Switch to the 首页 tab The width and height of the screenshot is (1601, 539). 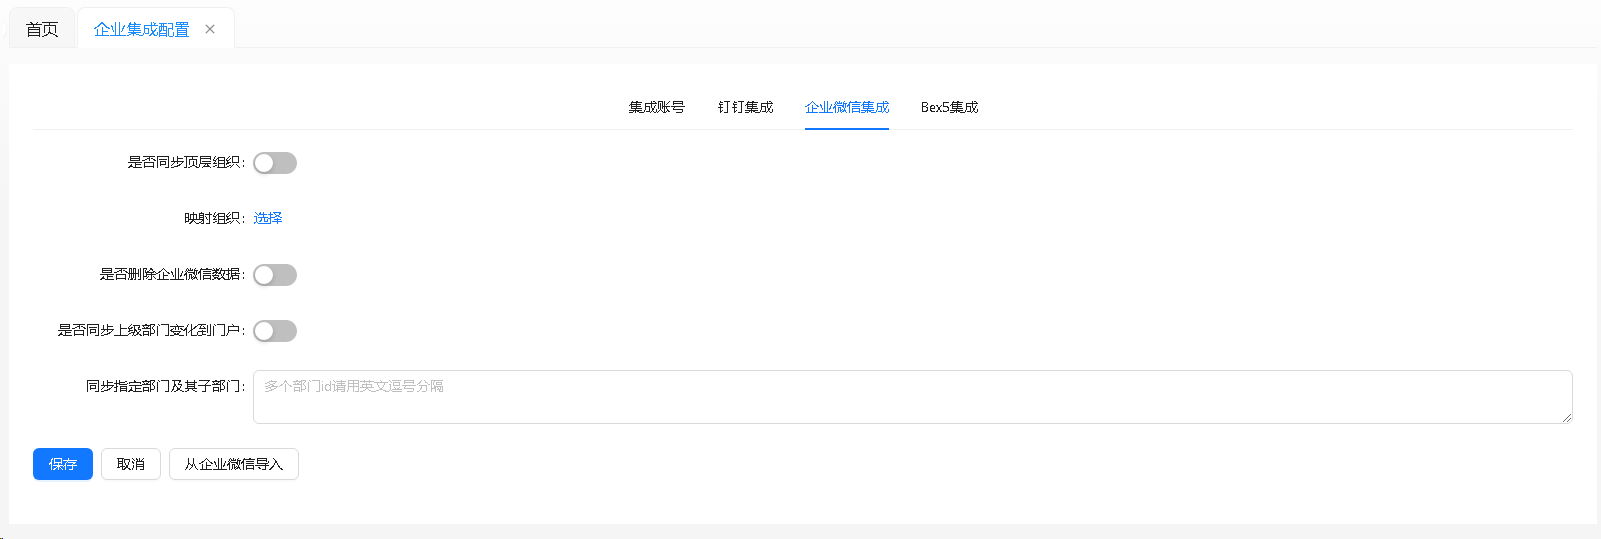[x=42, y=29]
